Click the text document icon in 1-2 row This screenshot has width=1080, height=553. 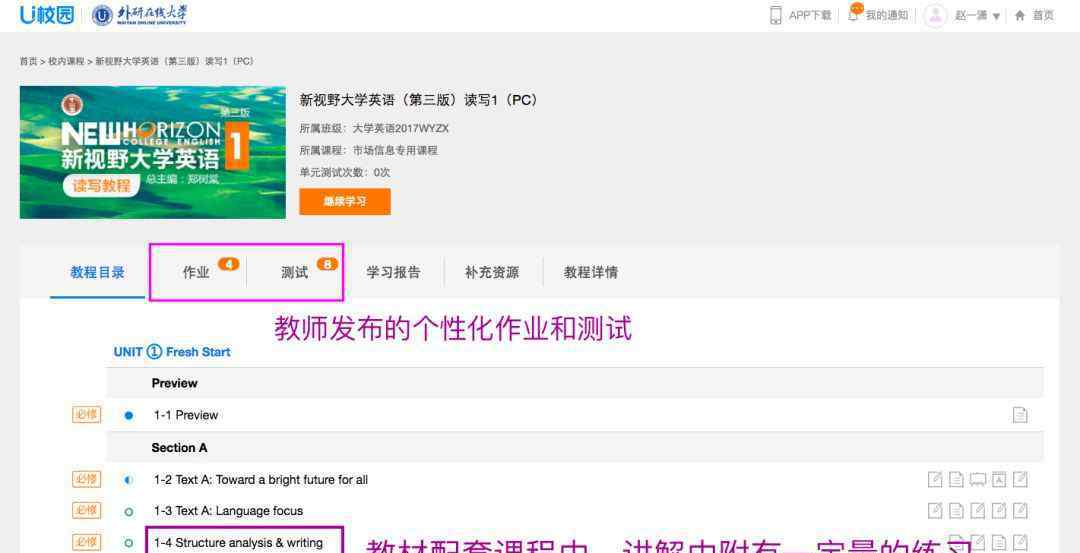click(x=957, y=479)
